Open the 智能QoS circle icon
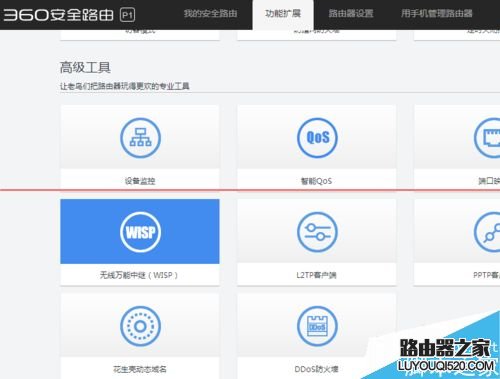 317,138
